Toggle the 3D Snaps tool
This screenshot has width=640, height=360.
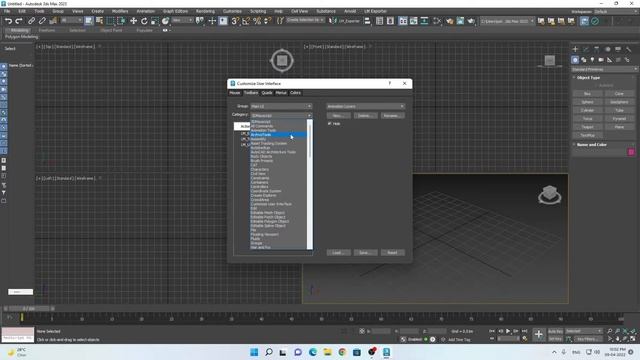pyautogui.click(x=235, y=21)
